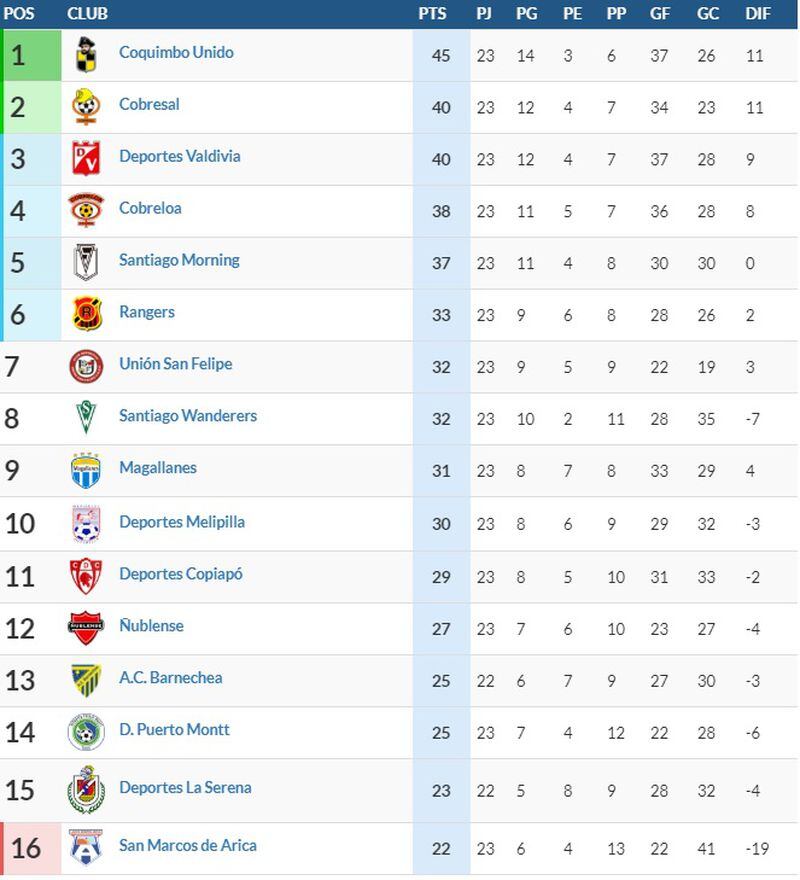Click the Deportes Valdivia crest

[86, 158]
